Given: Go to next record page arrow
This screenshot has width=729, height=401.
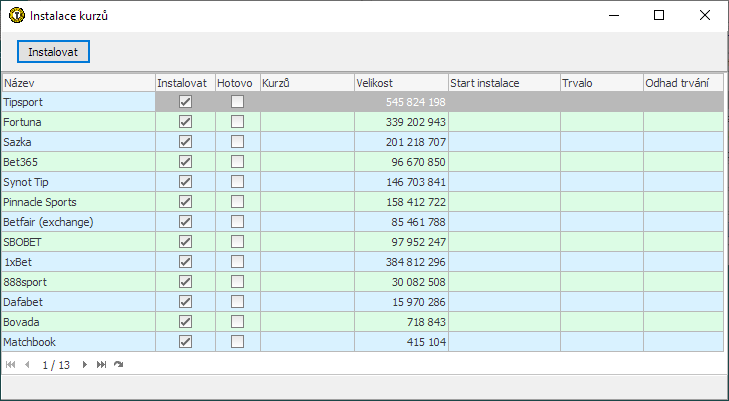Looking at the screenshot, I should point(85,365).
